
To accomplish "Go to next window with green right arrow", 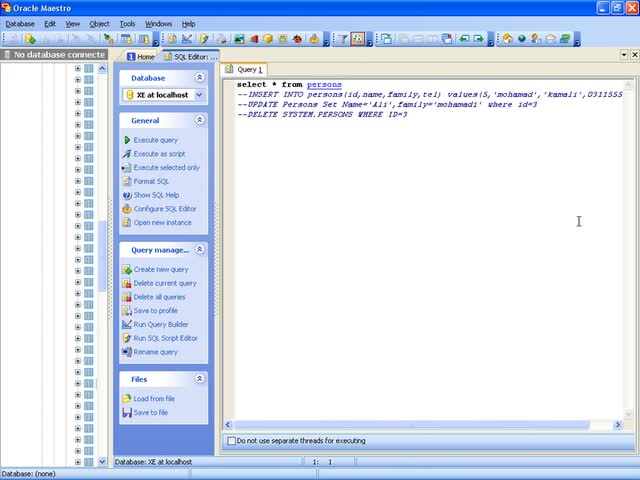I will 478,39.
